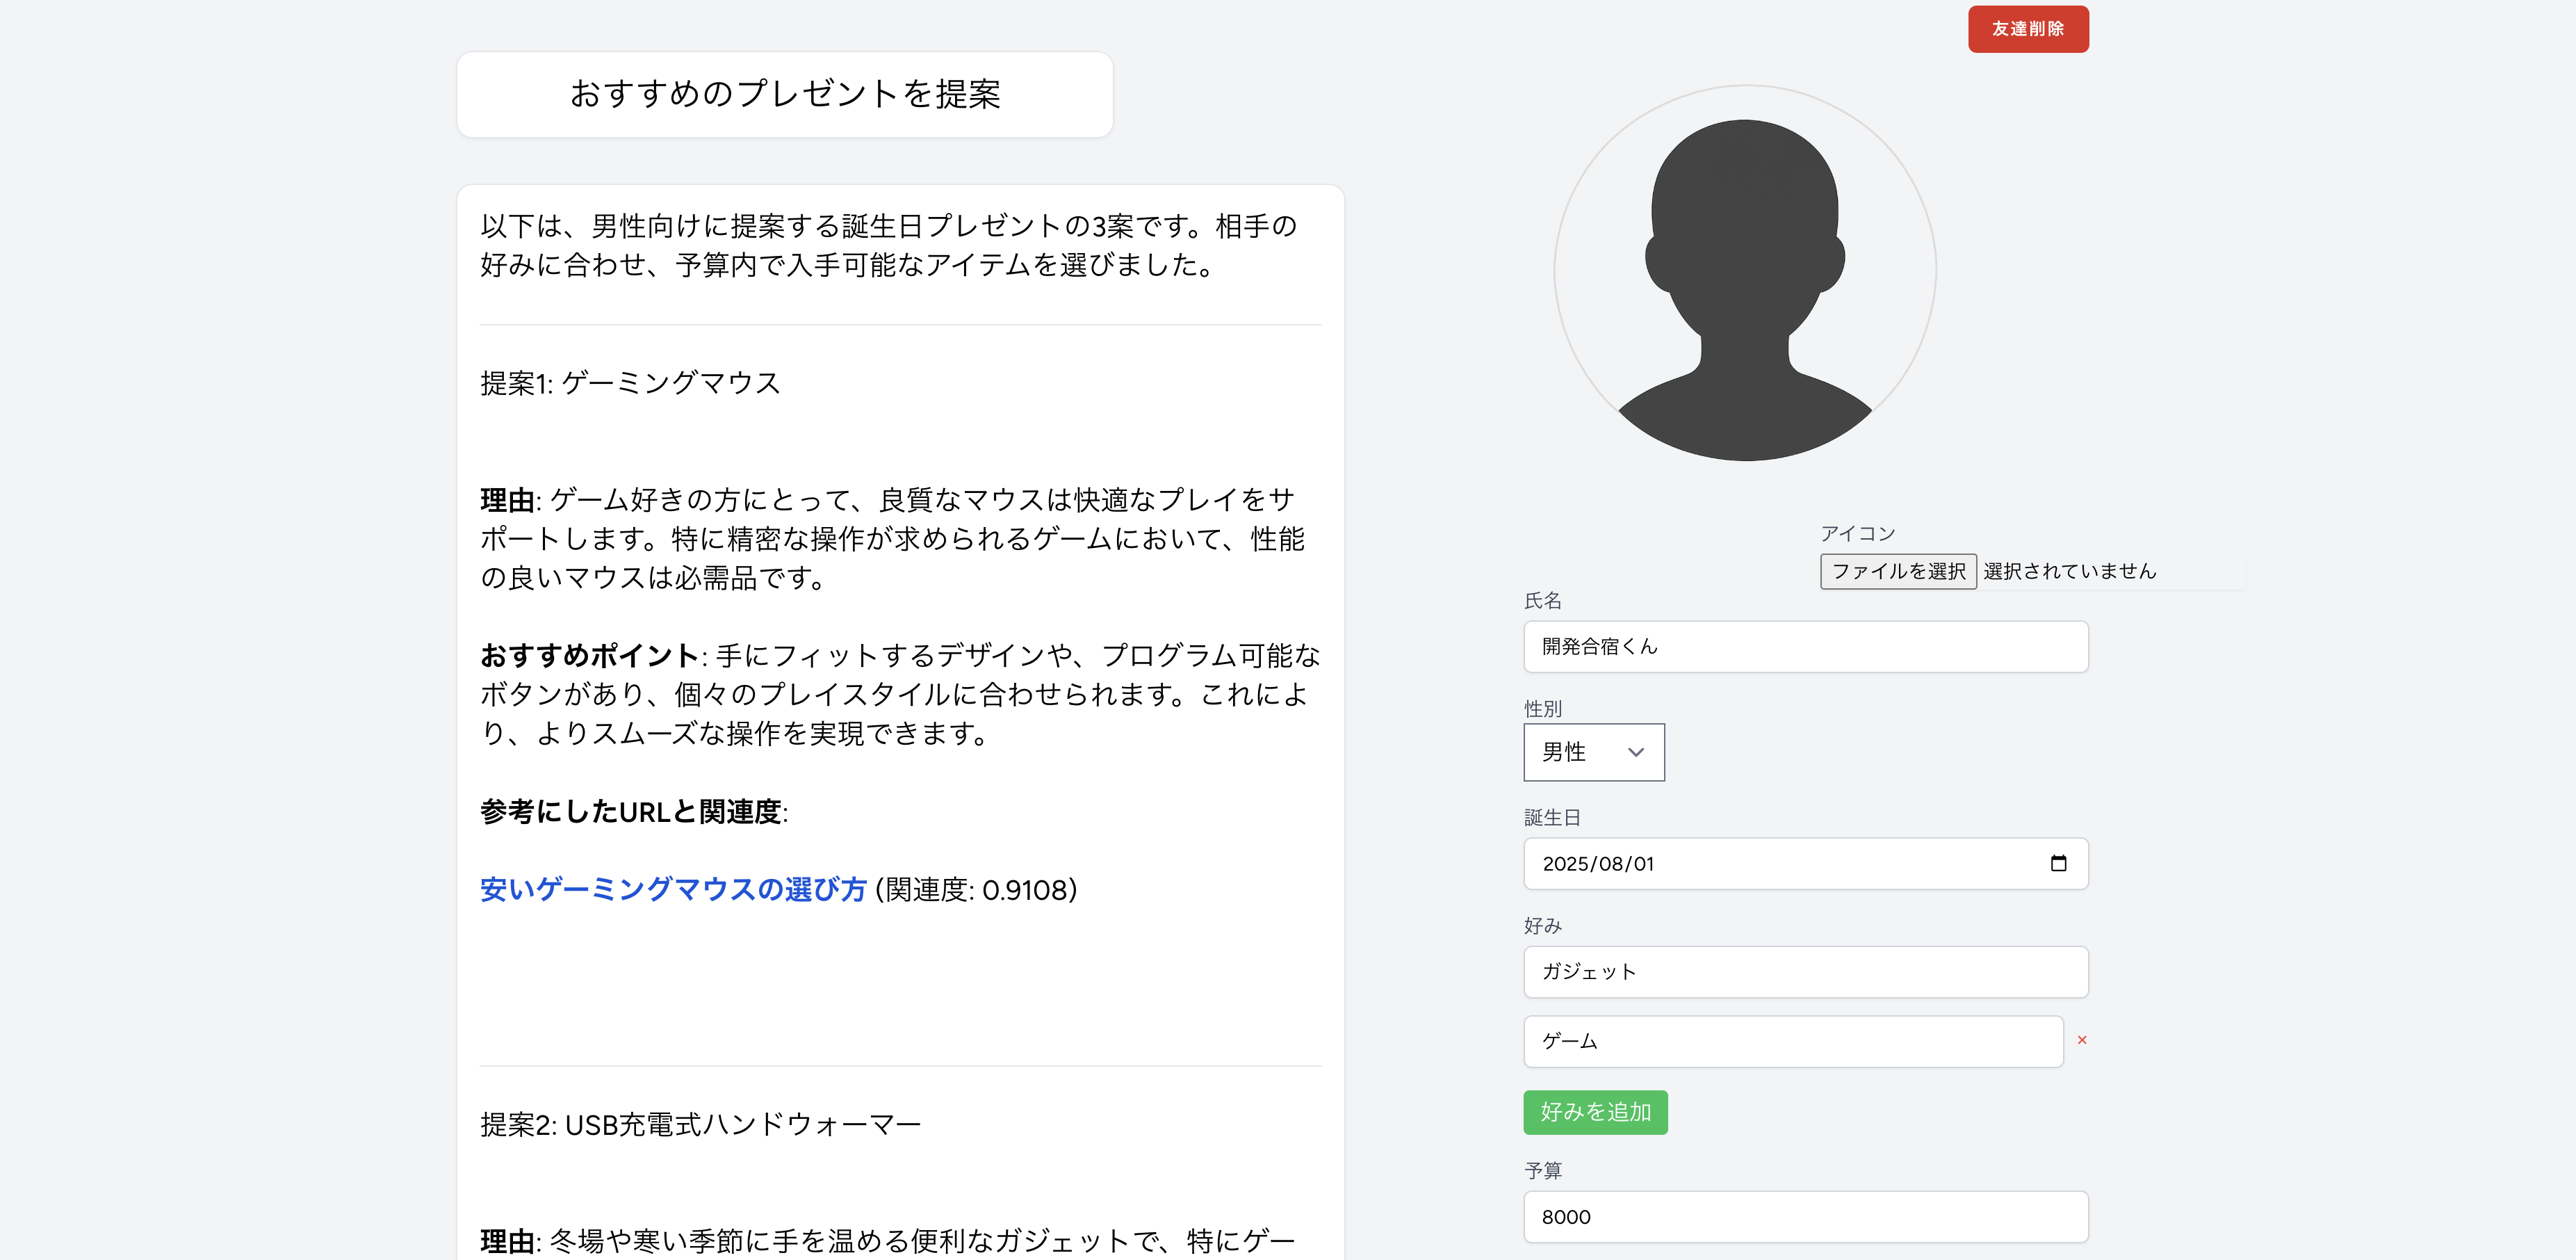Click the 提案2: USB充電式ハンドウォーマー heading

pos(700,1124)
